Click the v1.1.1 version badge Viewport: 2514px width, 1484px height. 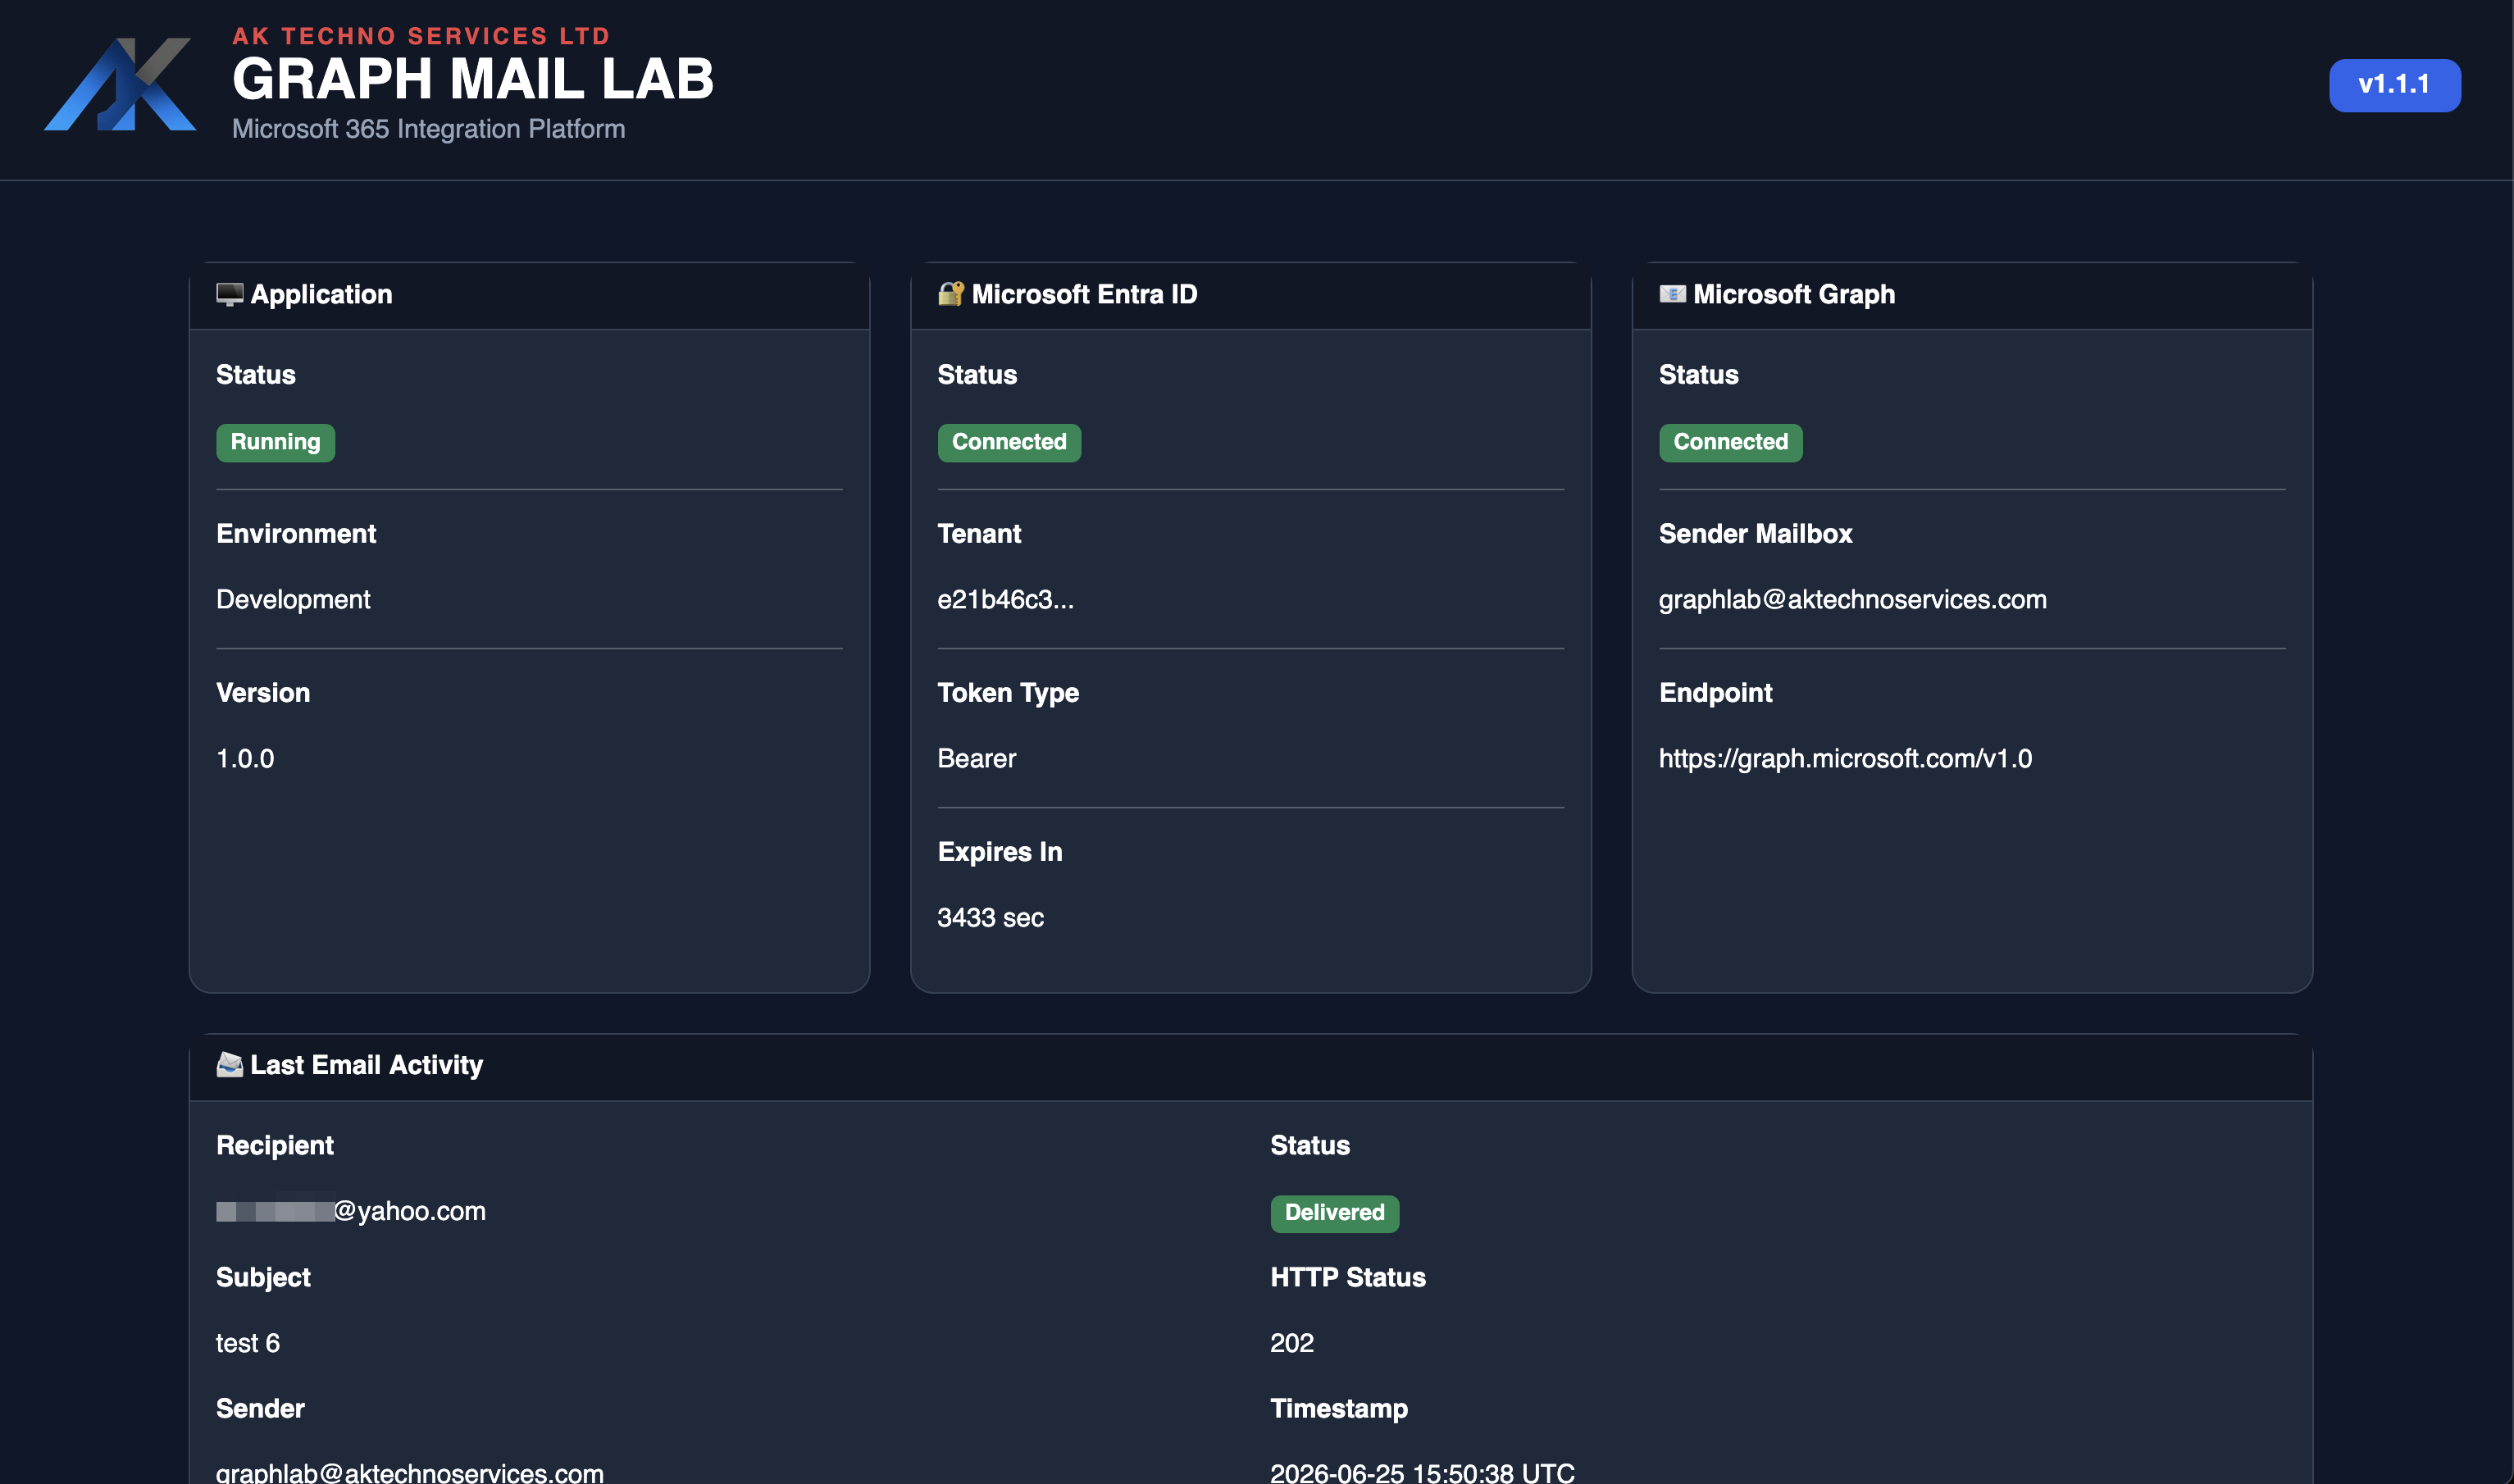point(2394,85)
